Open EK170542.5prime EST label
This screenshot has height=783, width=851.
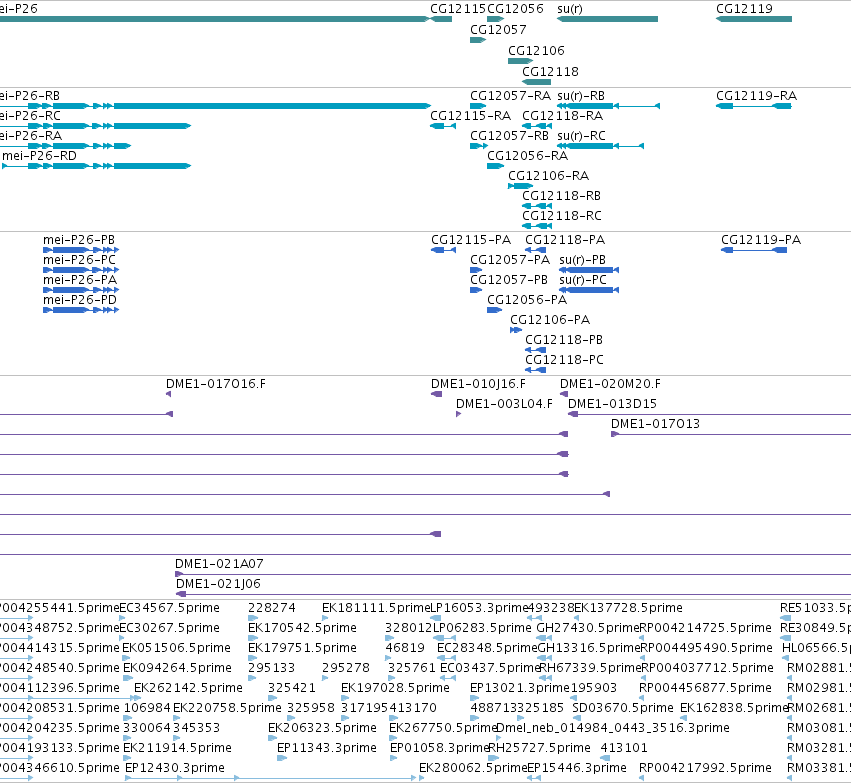click(302, 628)
